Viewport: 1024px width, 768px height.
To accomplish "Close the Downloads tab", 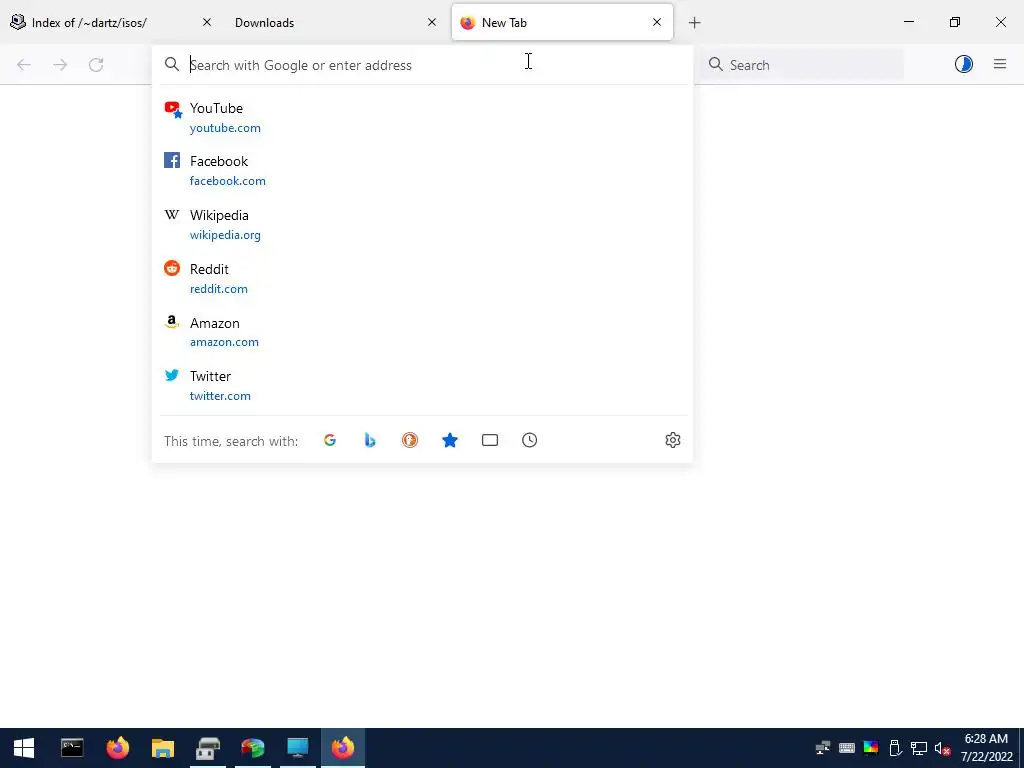I will 432,22.
